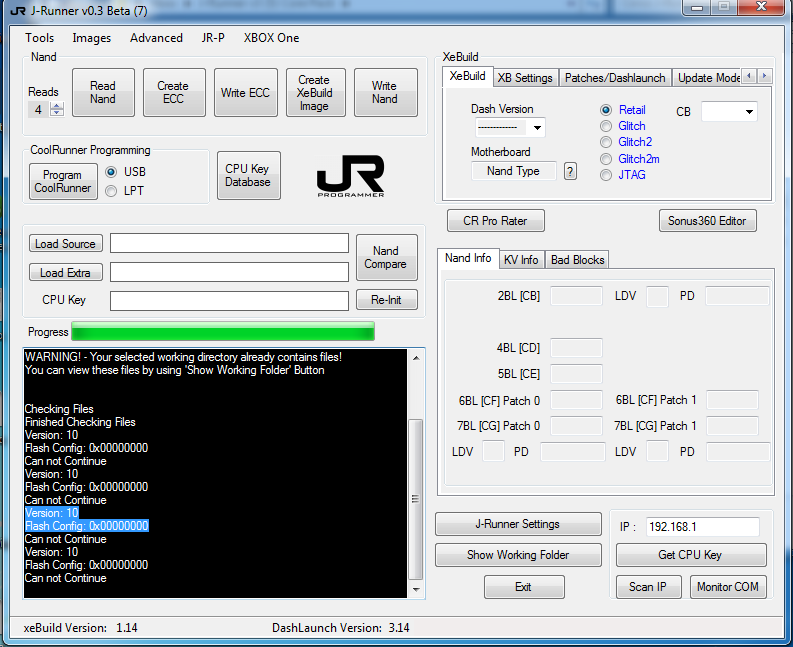
Task: Open the CB dropdown
Action: [749, 112]
